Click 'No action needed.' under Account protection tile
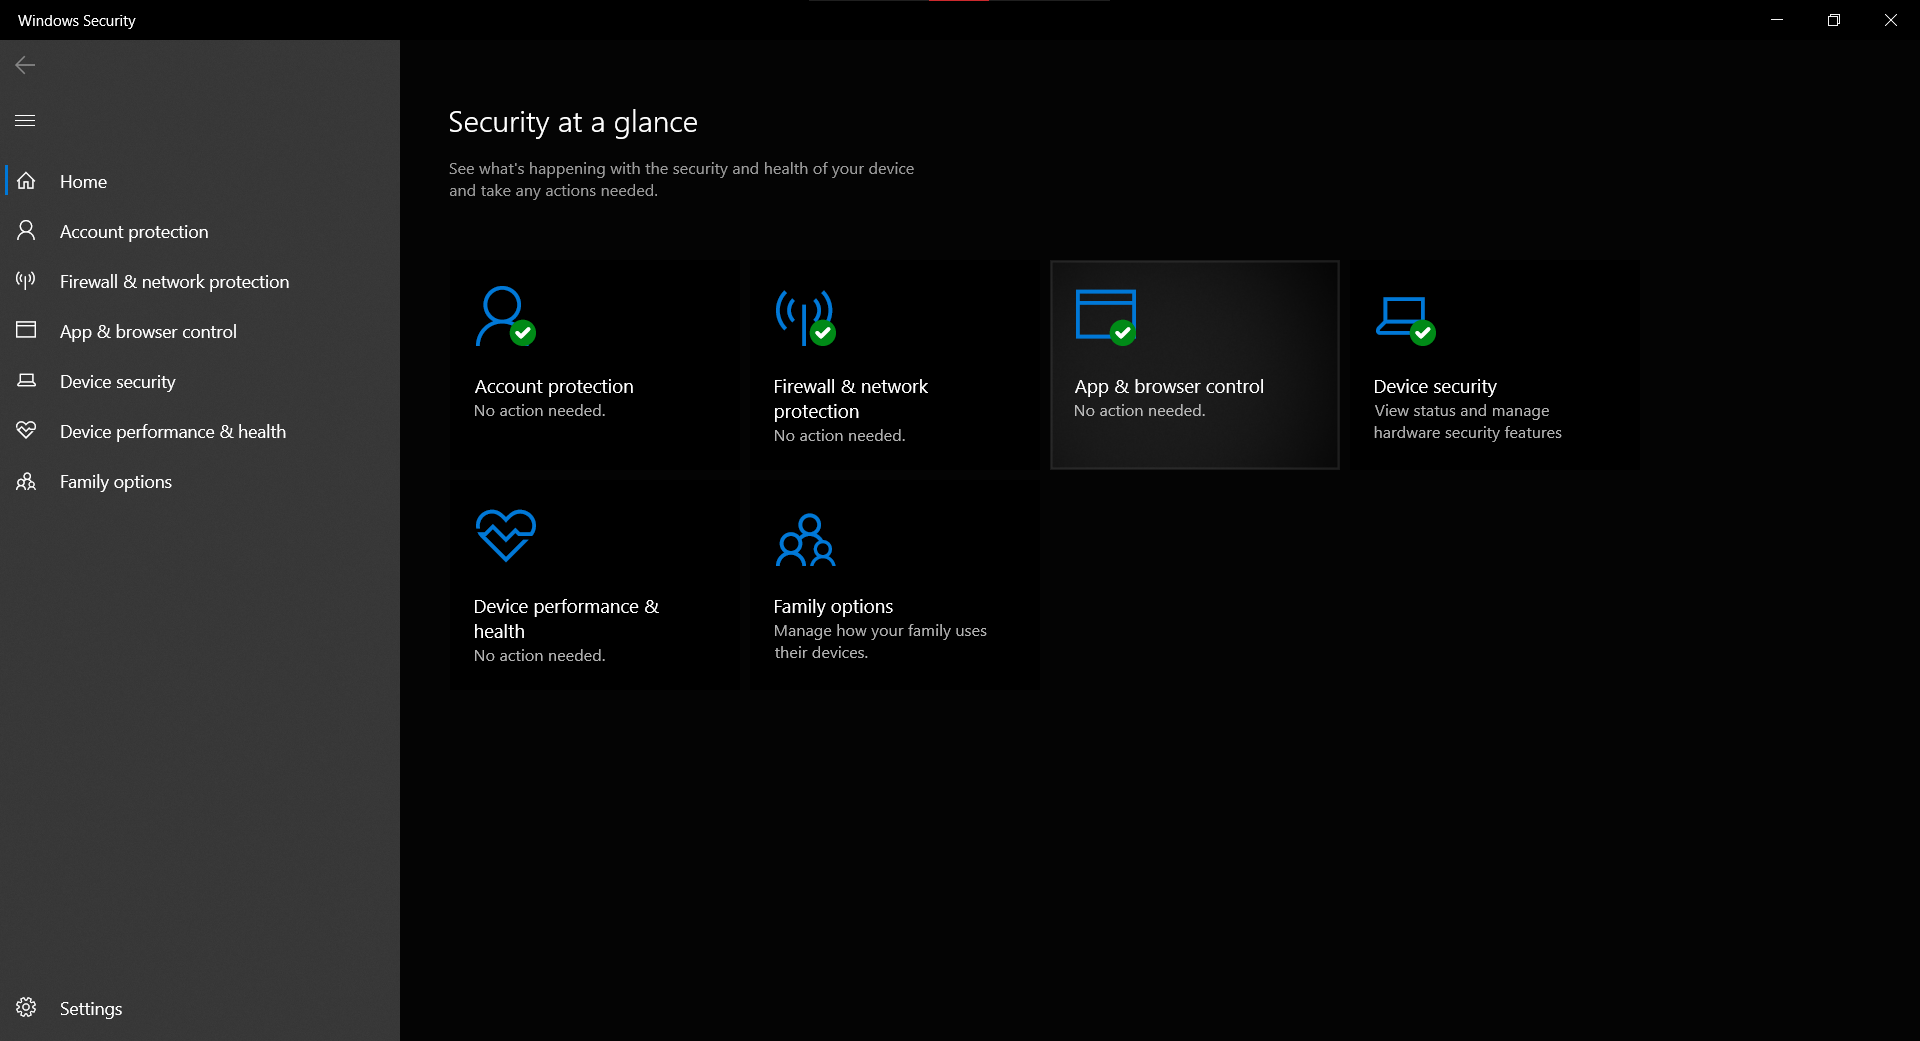1920x1041 pixels. pos(539,411)
